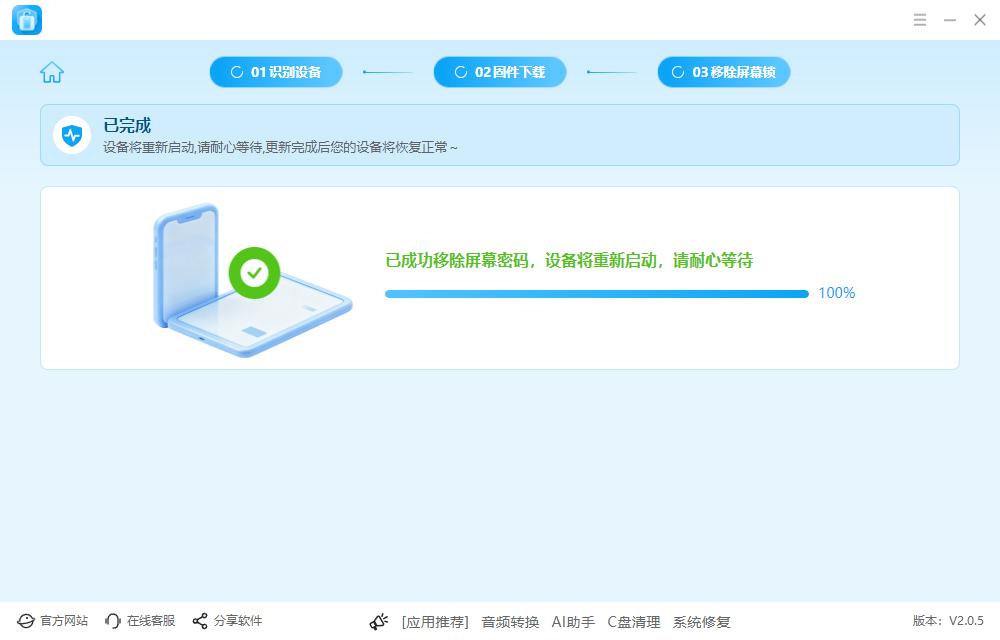Open AI助手 recommended app

coord(573,622)
